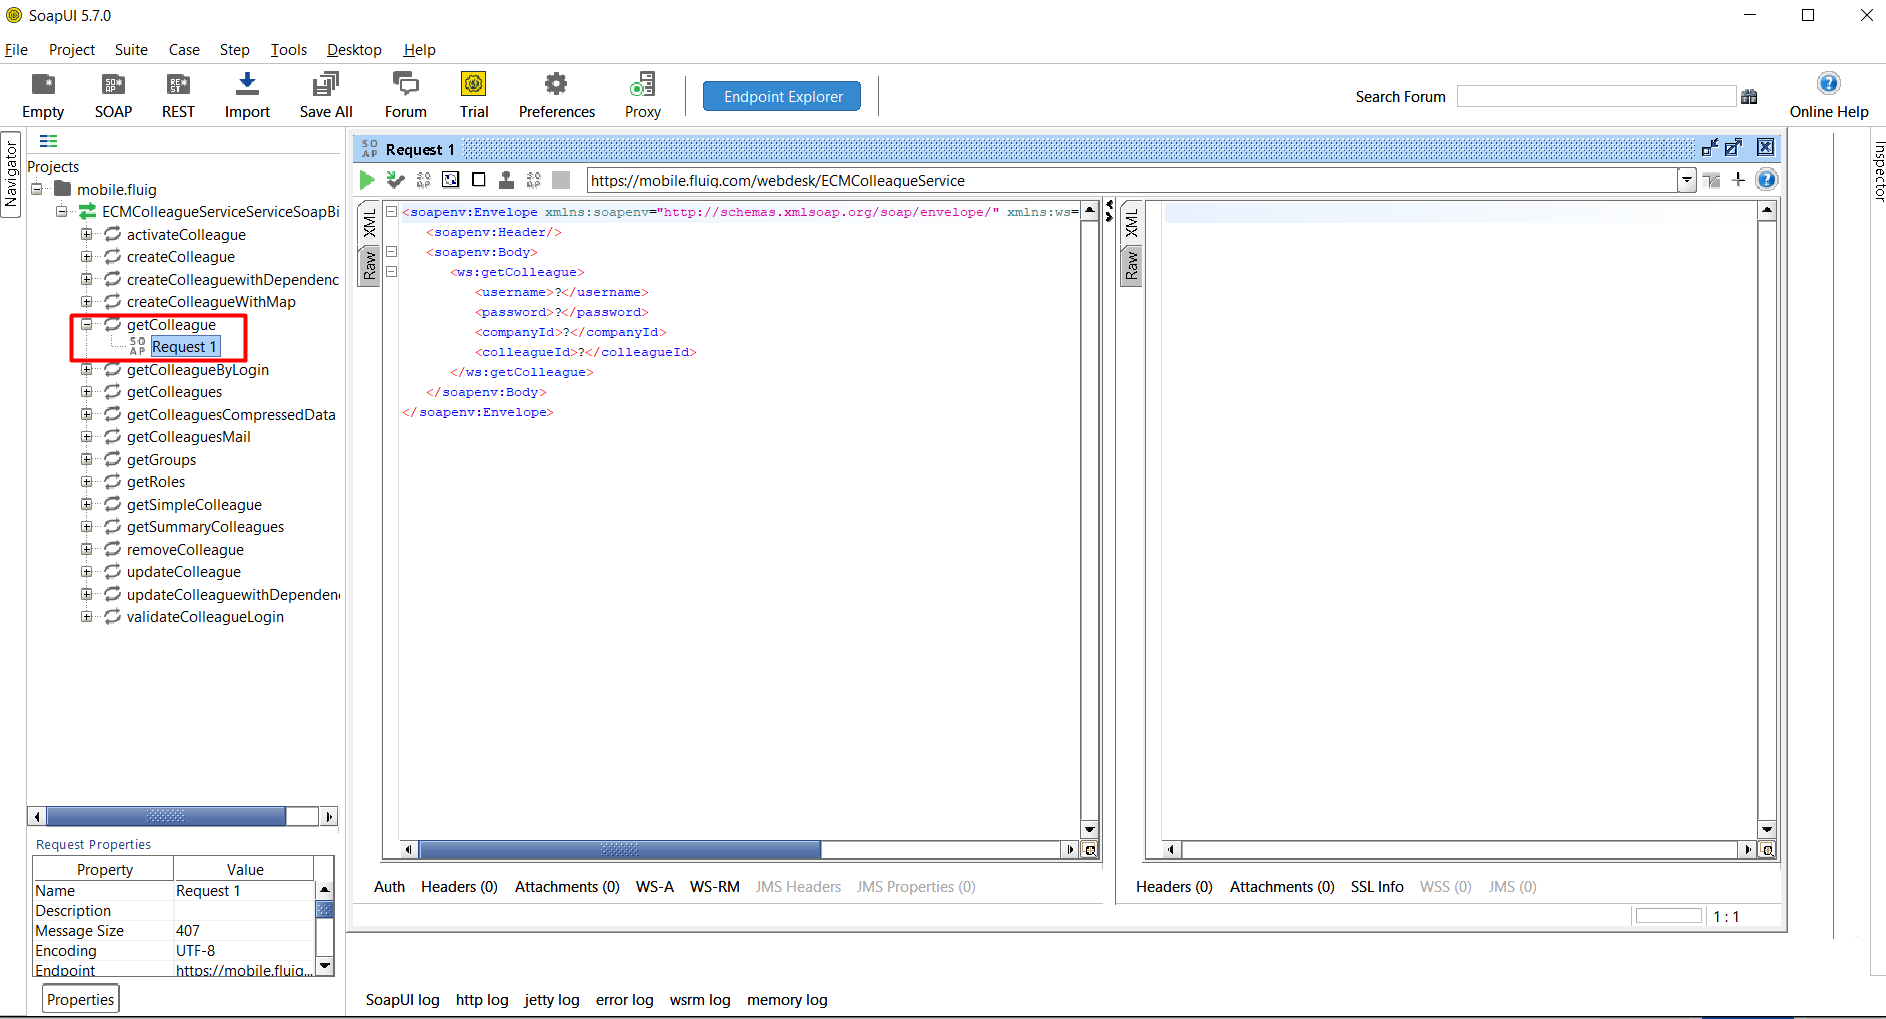The height and width of the screenshot is (1019, 1886).
Task: Open the WS-A tab
Action: pos(655,886)
